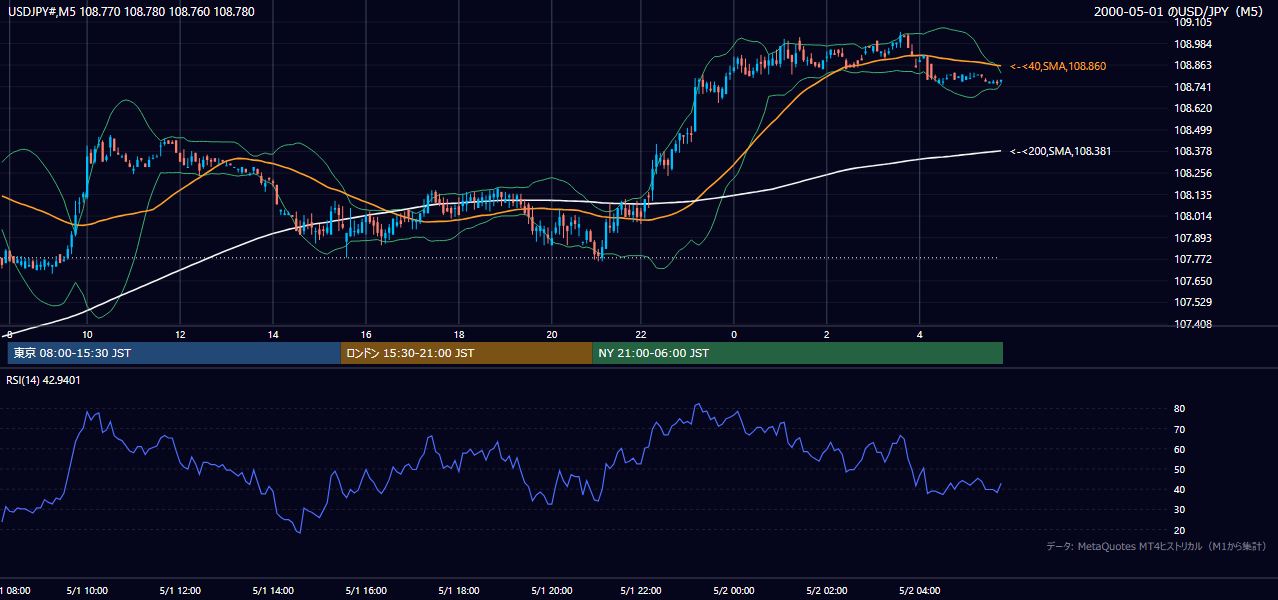Click the 5/1 12:00 bottom time label

click(179, 590)
